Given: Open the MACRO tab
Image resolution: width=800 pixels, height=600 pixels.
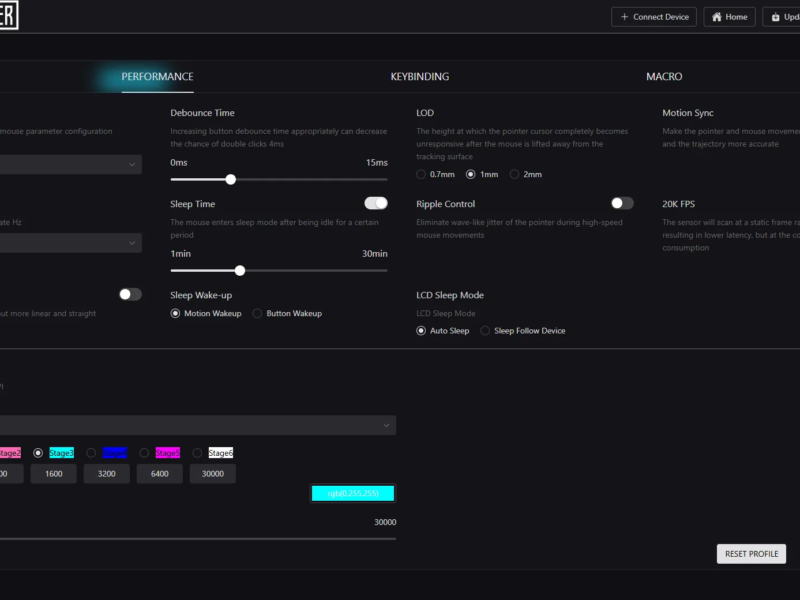Looking at the screenshot, I should tap(664, 77).
